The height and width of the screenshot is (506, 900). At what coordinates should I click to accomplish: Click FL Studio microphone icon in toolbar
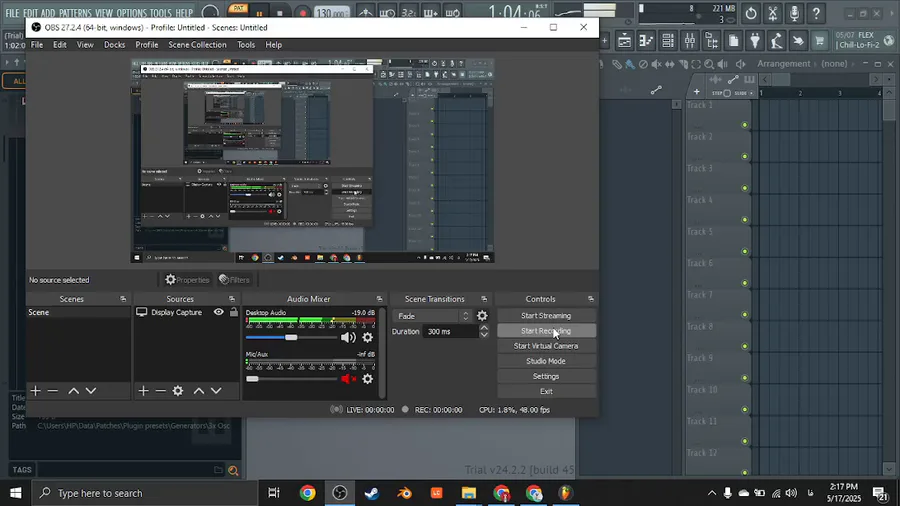pos(794,13)
